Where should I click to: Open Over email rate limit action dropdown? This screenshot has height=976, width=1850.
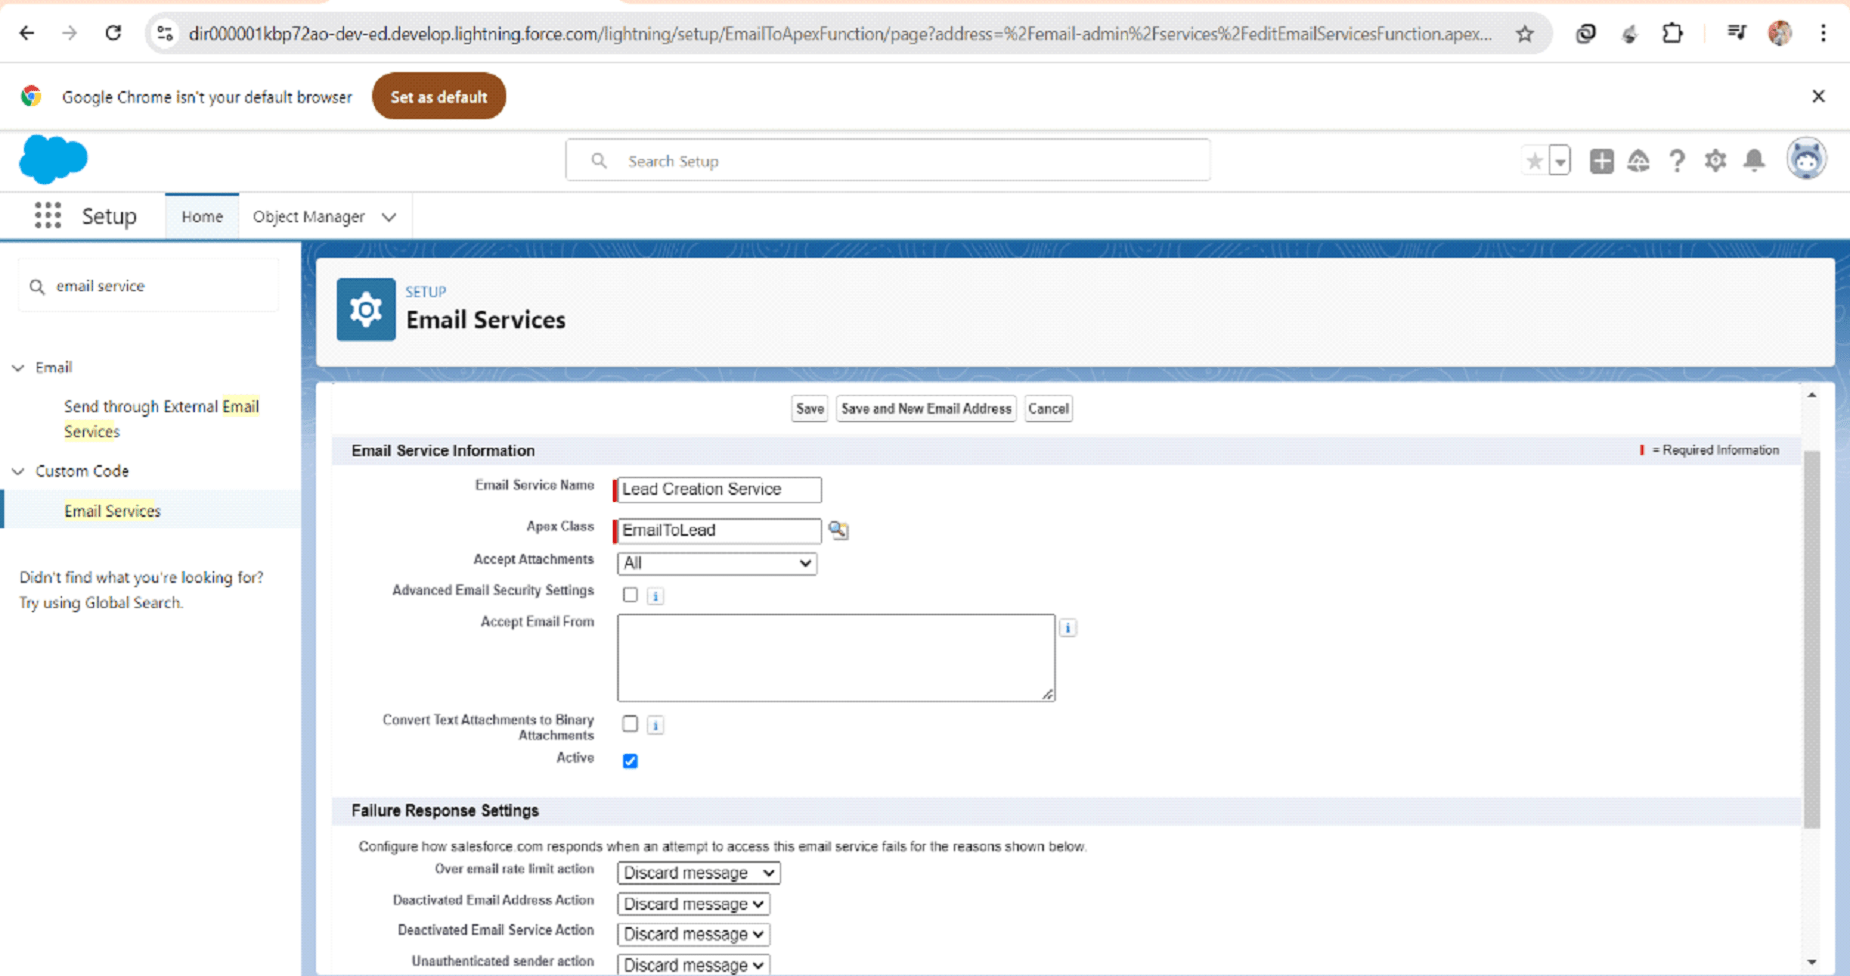698,873
